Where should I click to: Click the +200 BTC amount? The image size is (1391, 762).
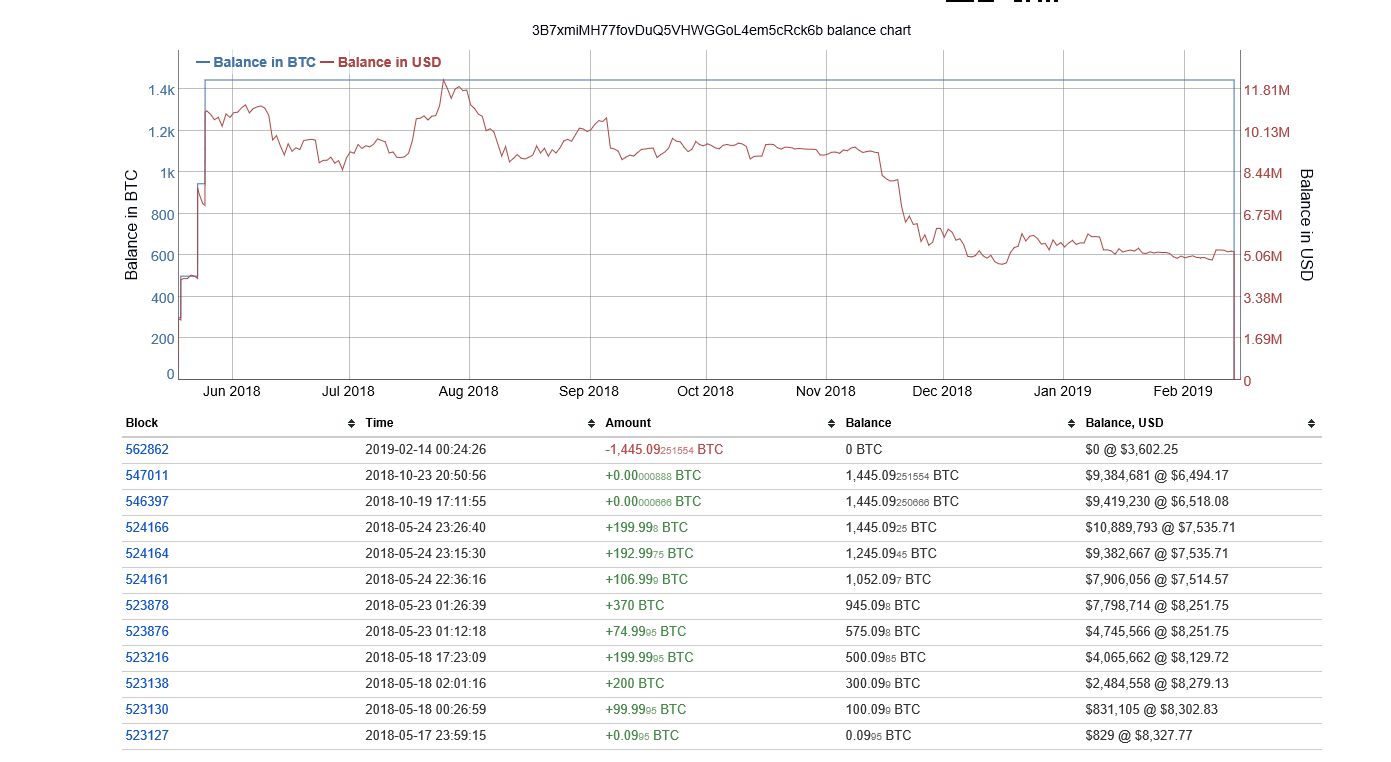pos(634,684)
